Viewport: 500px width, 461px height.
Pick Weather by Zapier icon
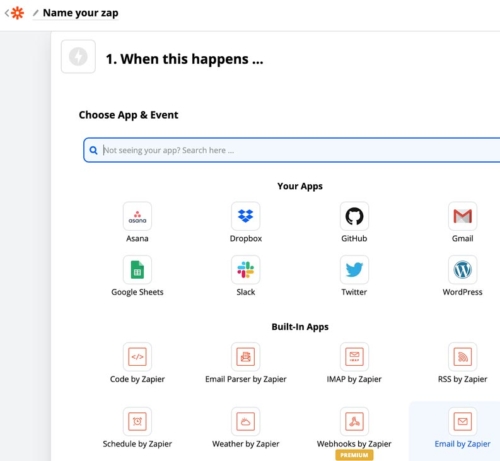click(246, 421)
